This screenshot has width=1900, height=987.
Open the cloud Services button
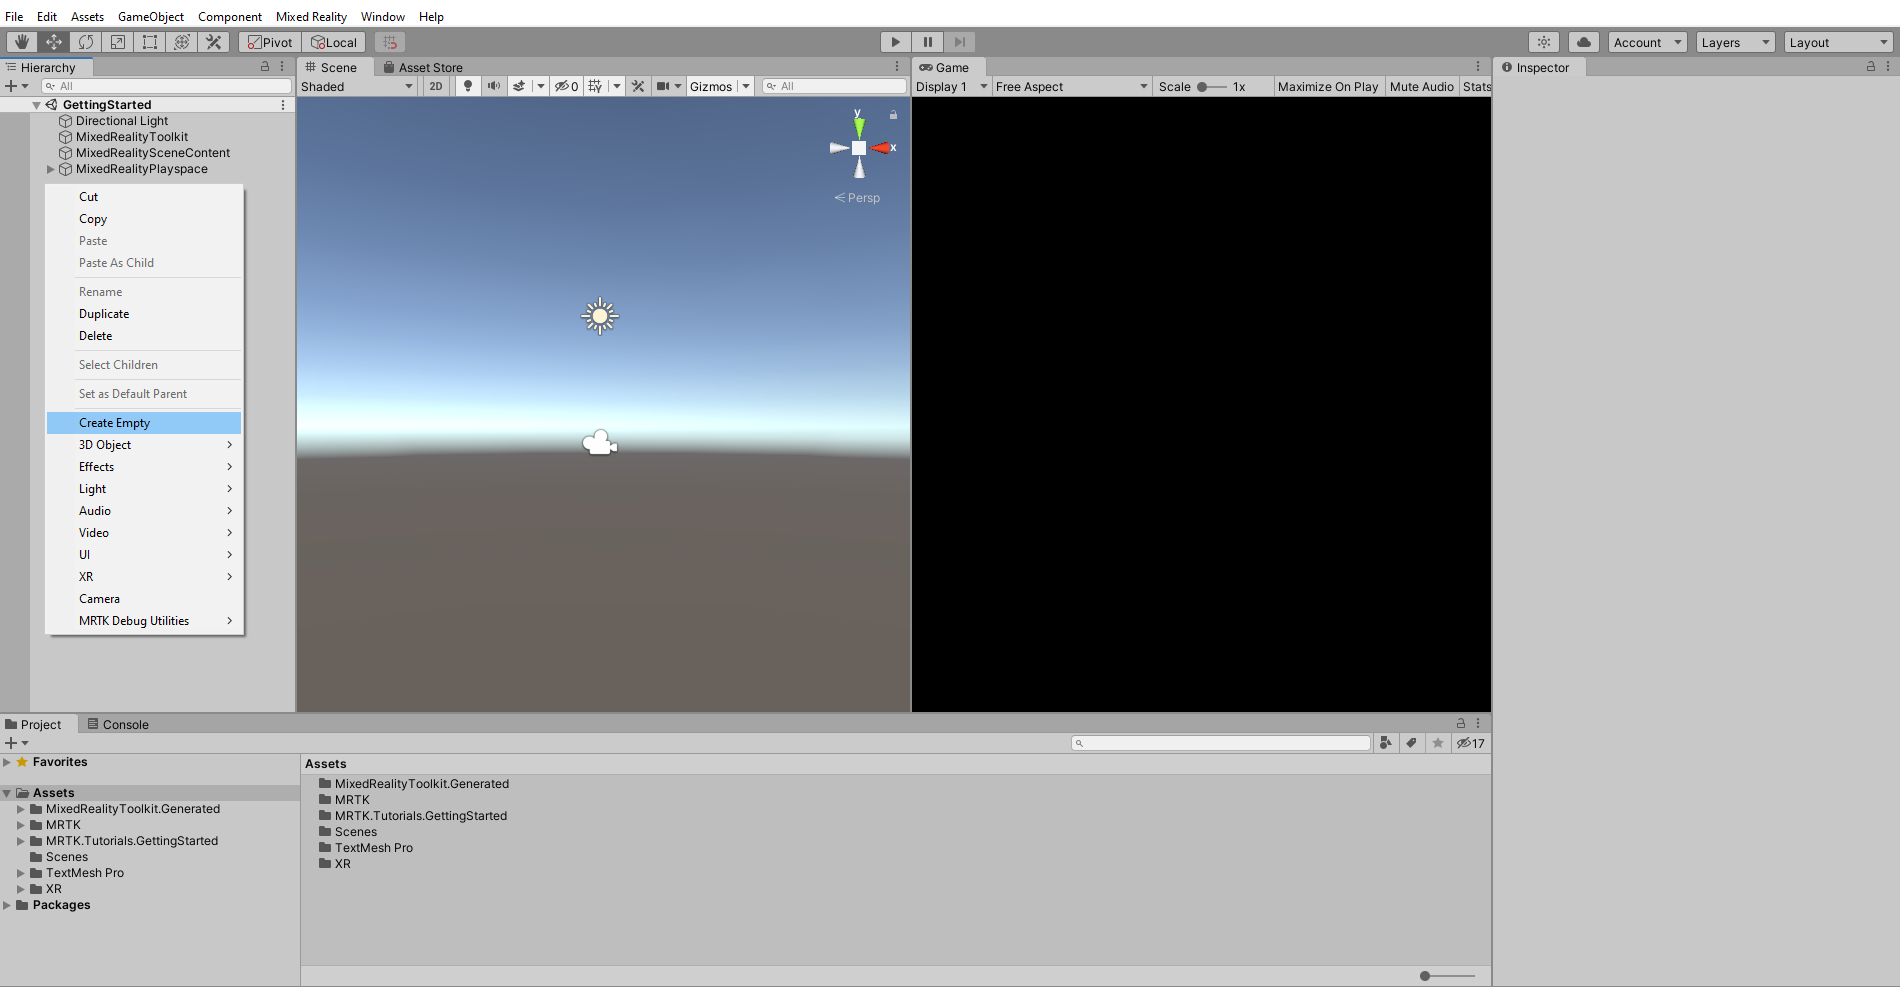click(x=1584, y=42)
